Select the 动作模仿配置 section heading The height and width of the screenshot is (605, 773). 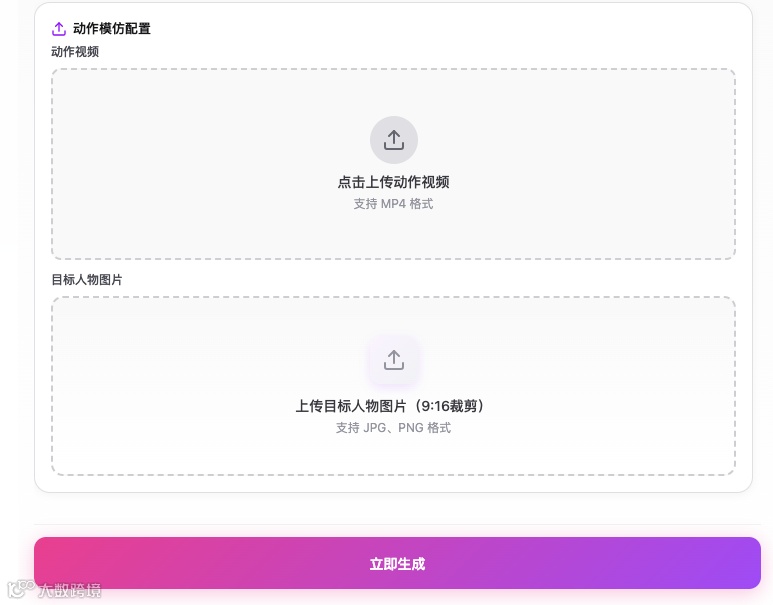tap(112, 29)
